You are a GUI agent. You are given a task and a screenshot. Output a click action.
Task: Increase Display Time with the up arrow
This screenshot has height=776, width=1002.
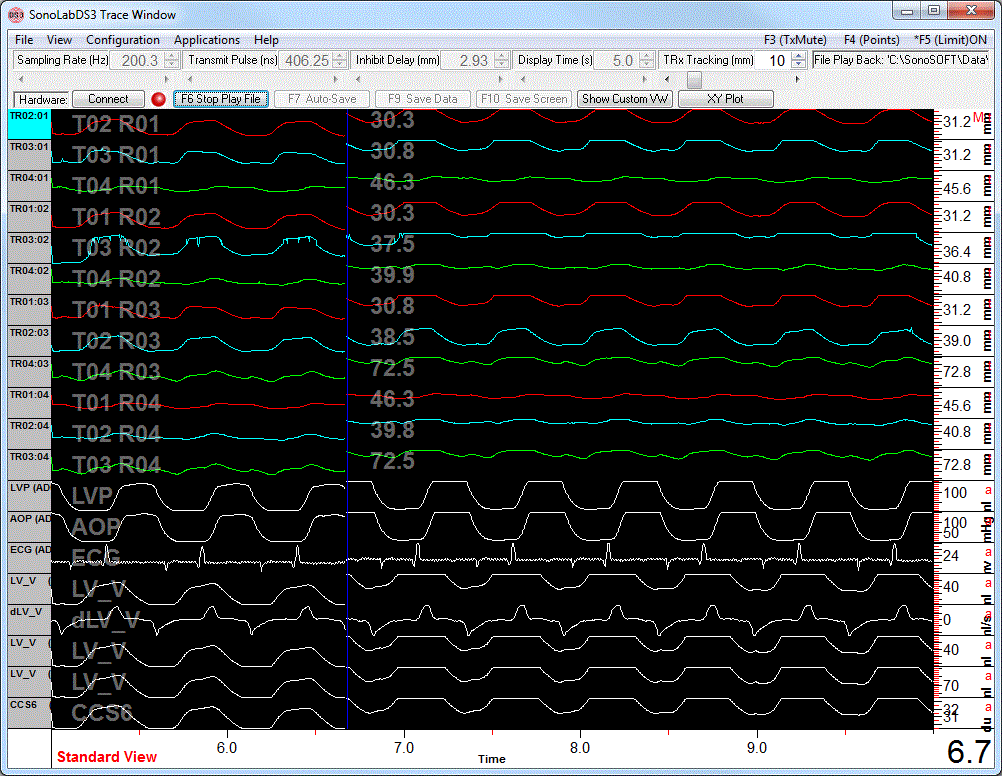[x=647, y=56]
